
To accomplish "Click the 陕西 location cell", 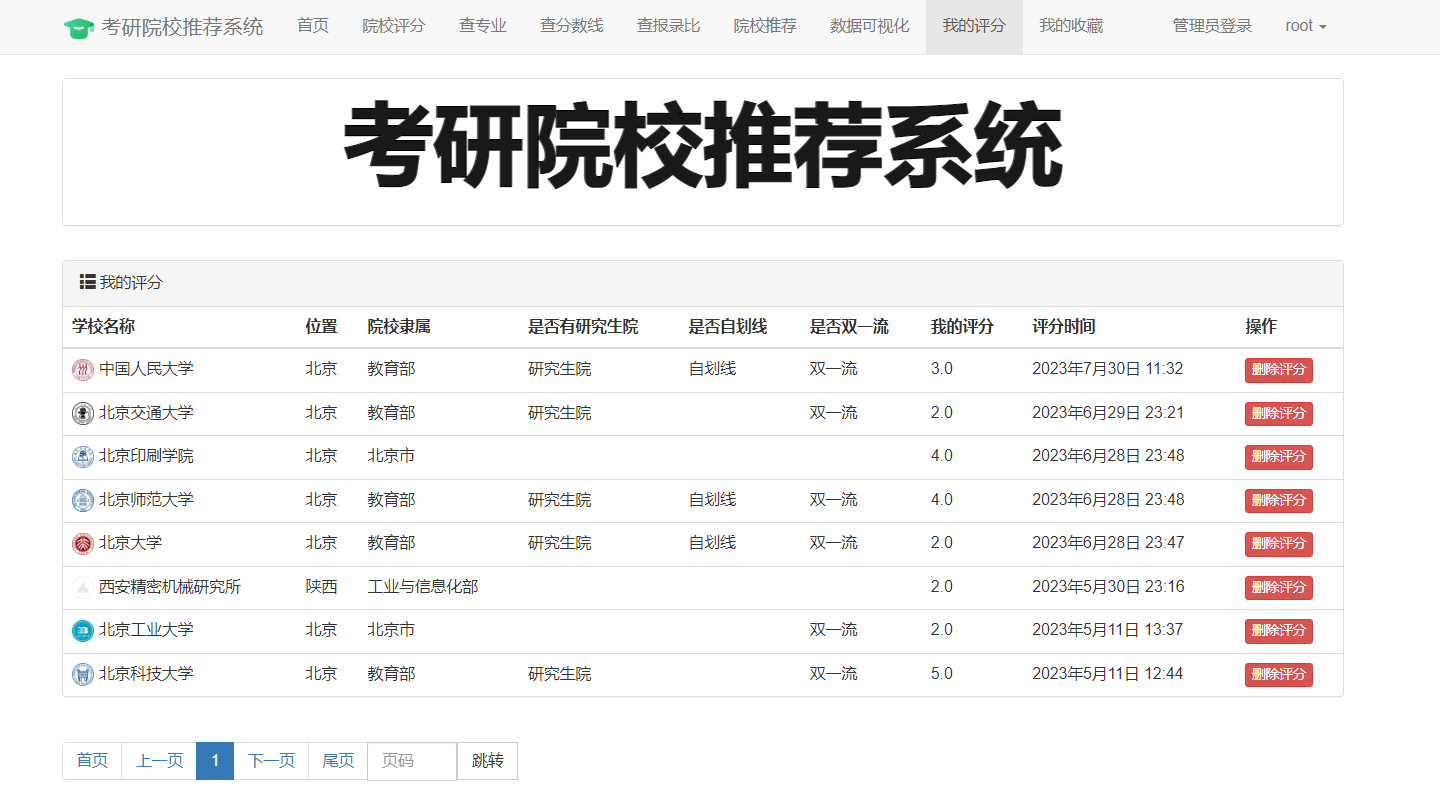I will coord(321,587).
